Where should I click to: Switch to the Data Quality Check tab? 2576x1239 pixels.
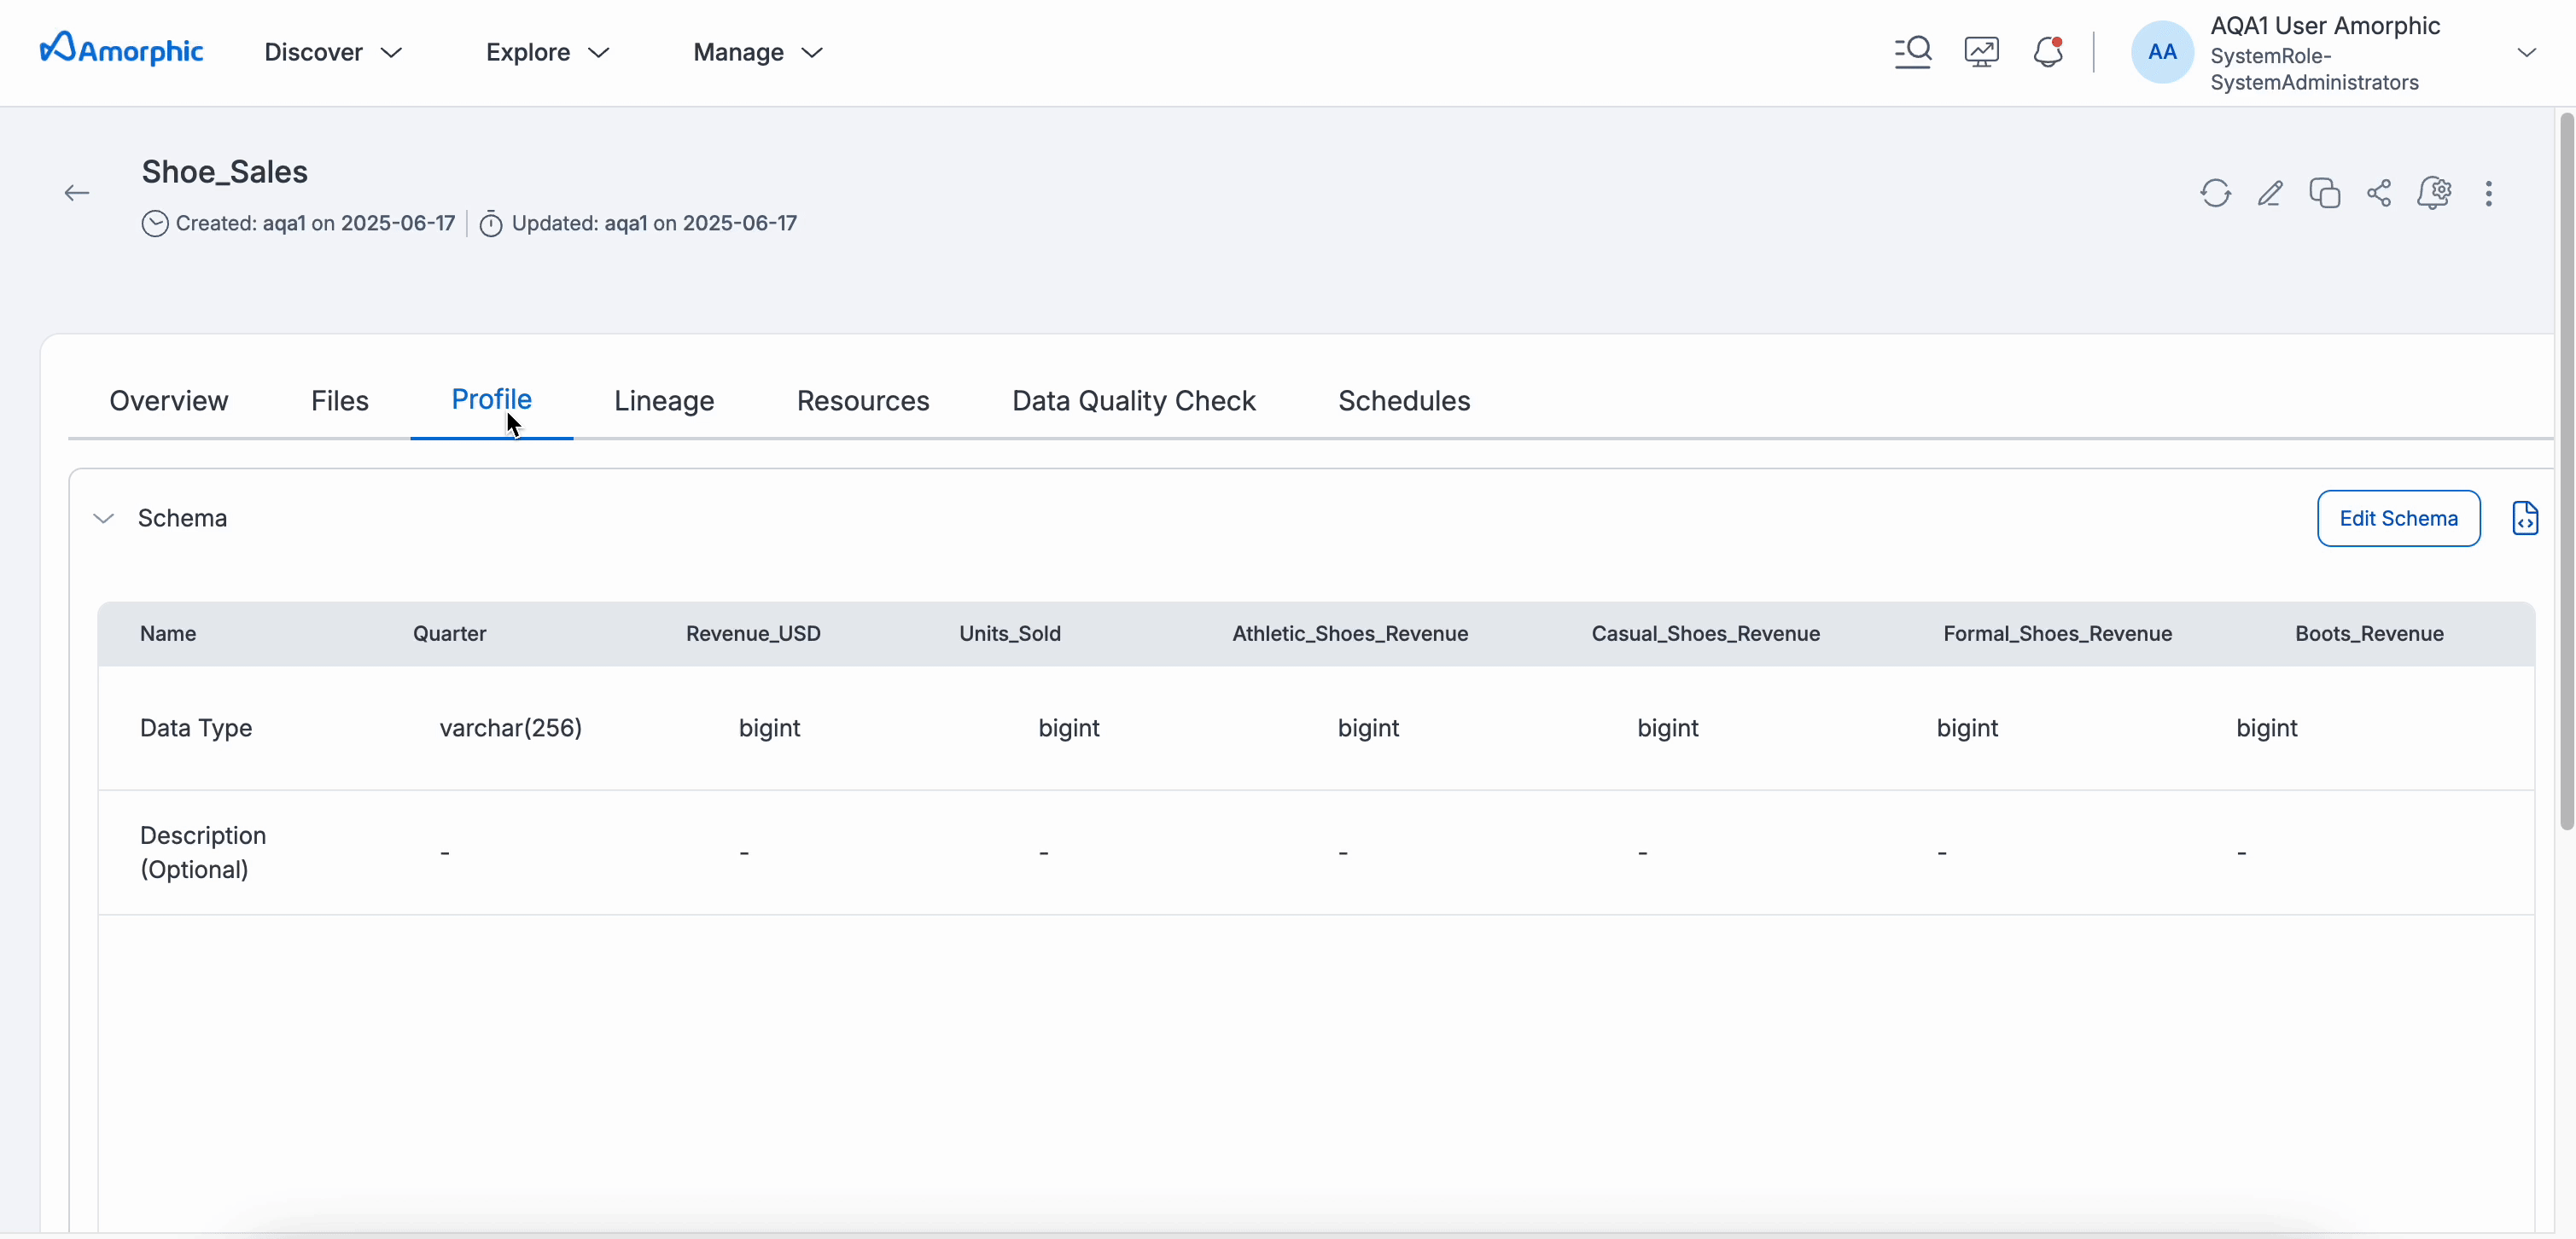1133,401
